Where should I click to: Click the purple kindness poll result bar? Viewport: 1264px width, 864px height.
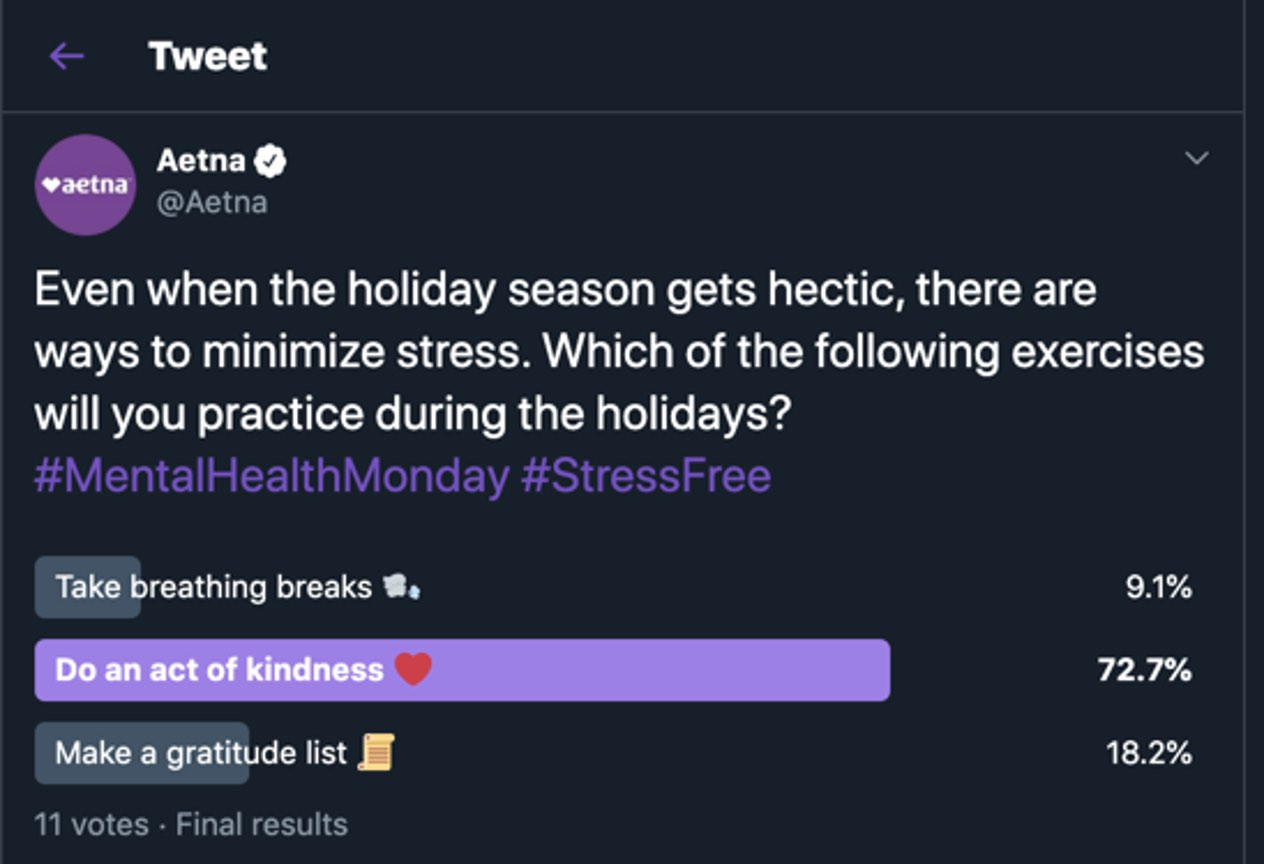pyautogui.click(x=650, y=670)
